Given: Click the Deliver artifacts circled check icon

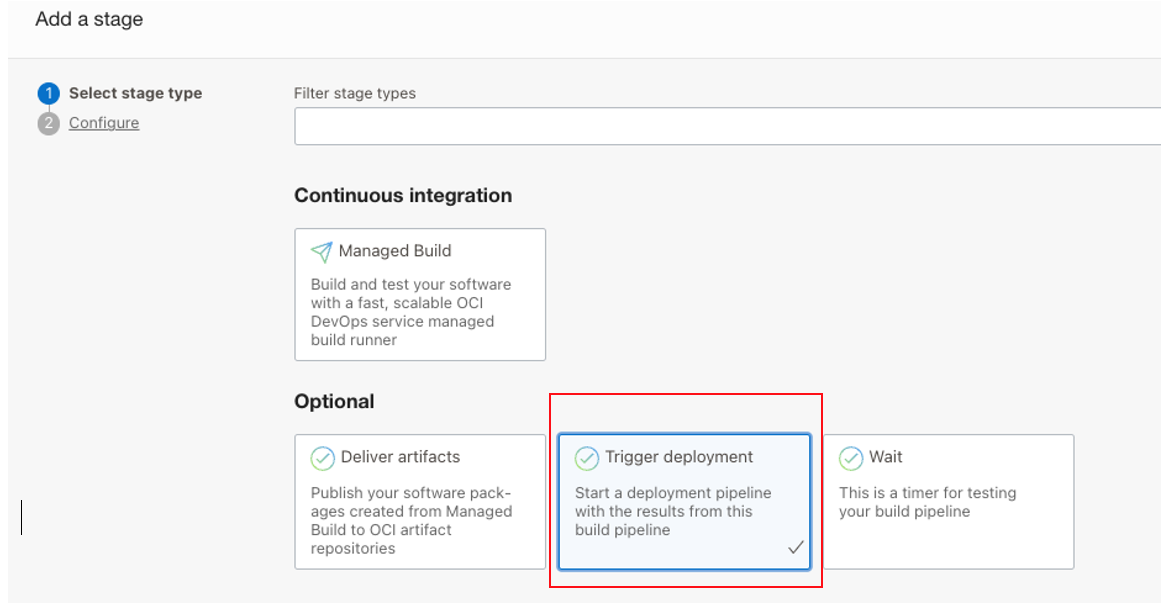Looking at the screenshot, I should point(322,458).
